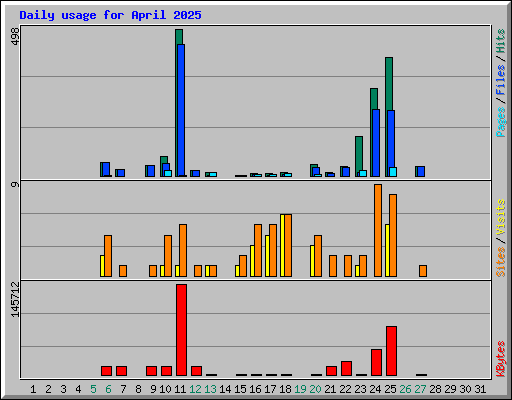Click day label 25 on the x-axis
The width and height of the screenshot is (512, 400).
pyautogui.click(x=390, y=389)
